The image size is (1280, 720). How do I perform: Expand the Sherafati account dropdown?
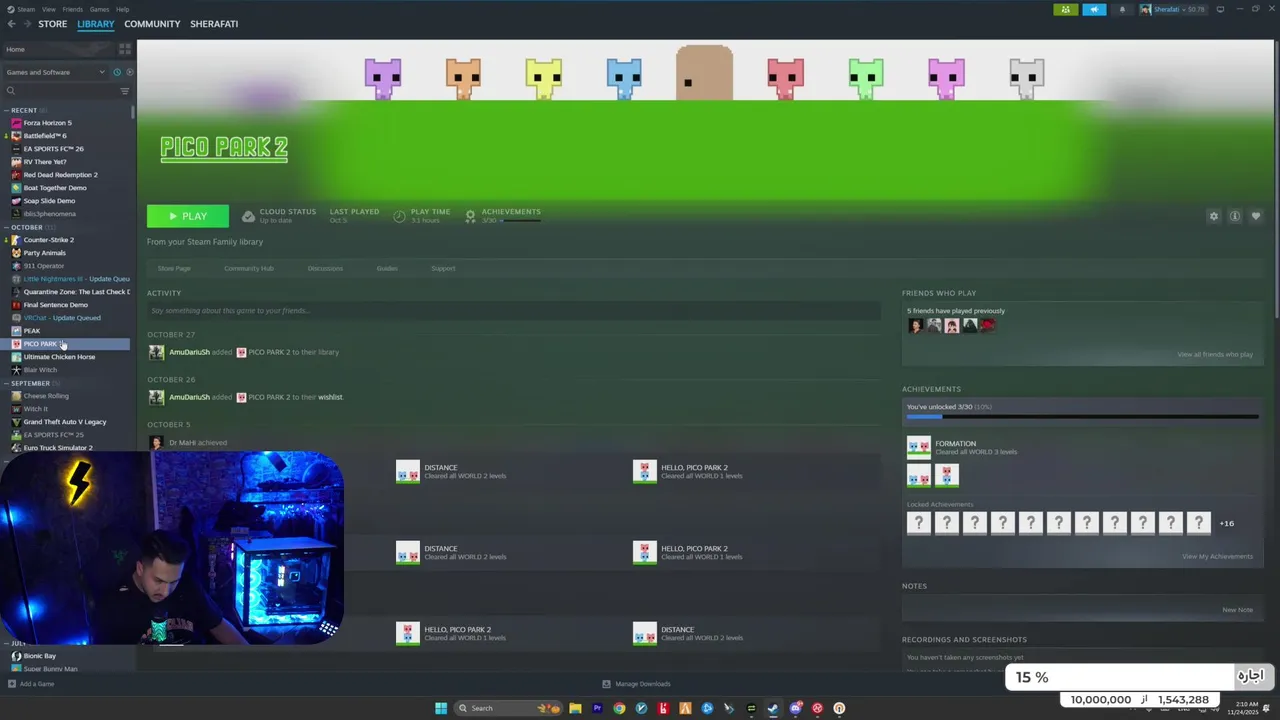tap(1174, 9)
